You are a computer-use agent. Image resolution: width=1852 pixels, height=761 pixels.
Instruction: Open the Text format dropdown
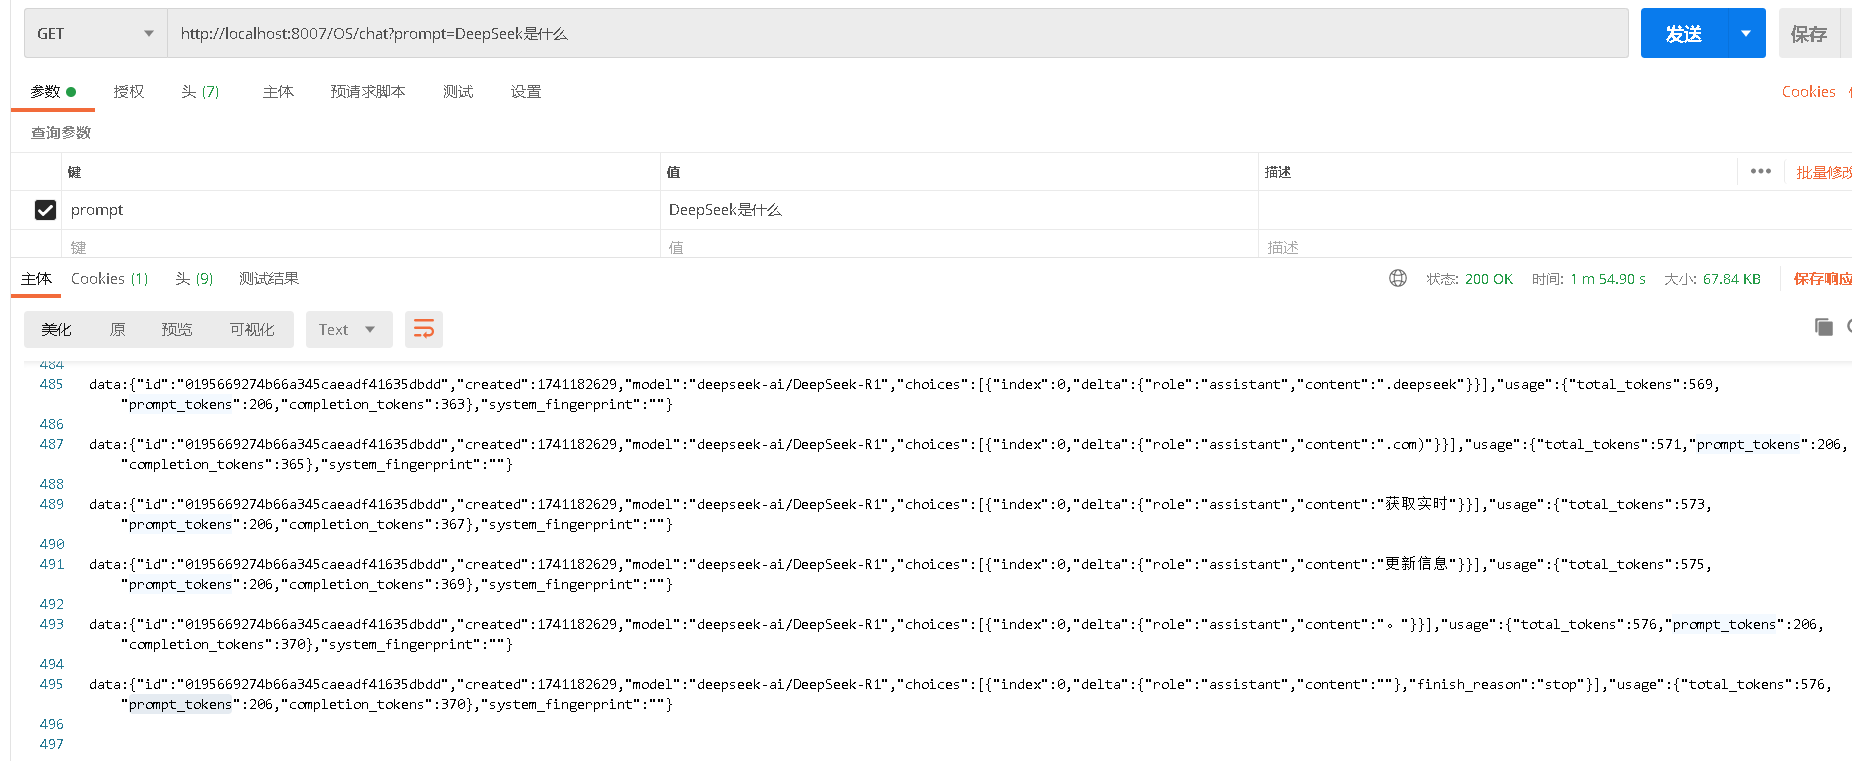click(347, 329)
